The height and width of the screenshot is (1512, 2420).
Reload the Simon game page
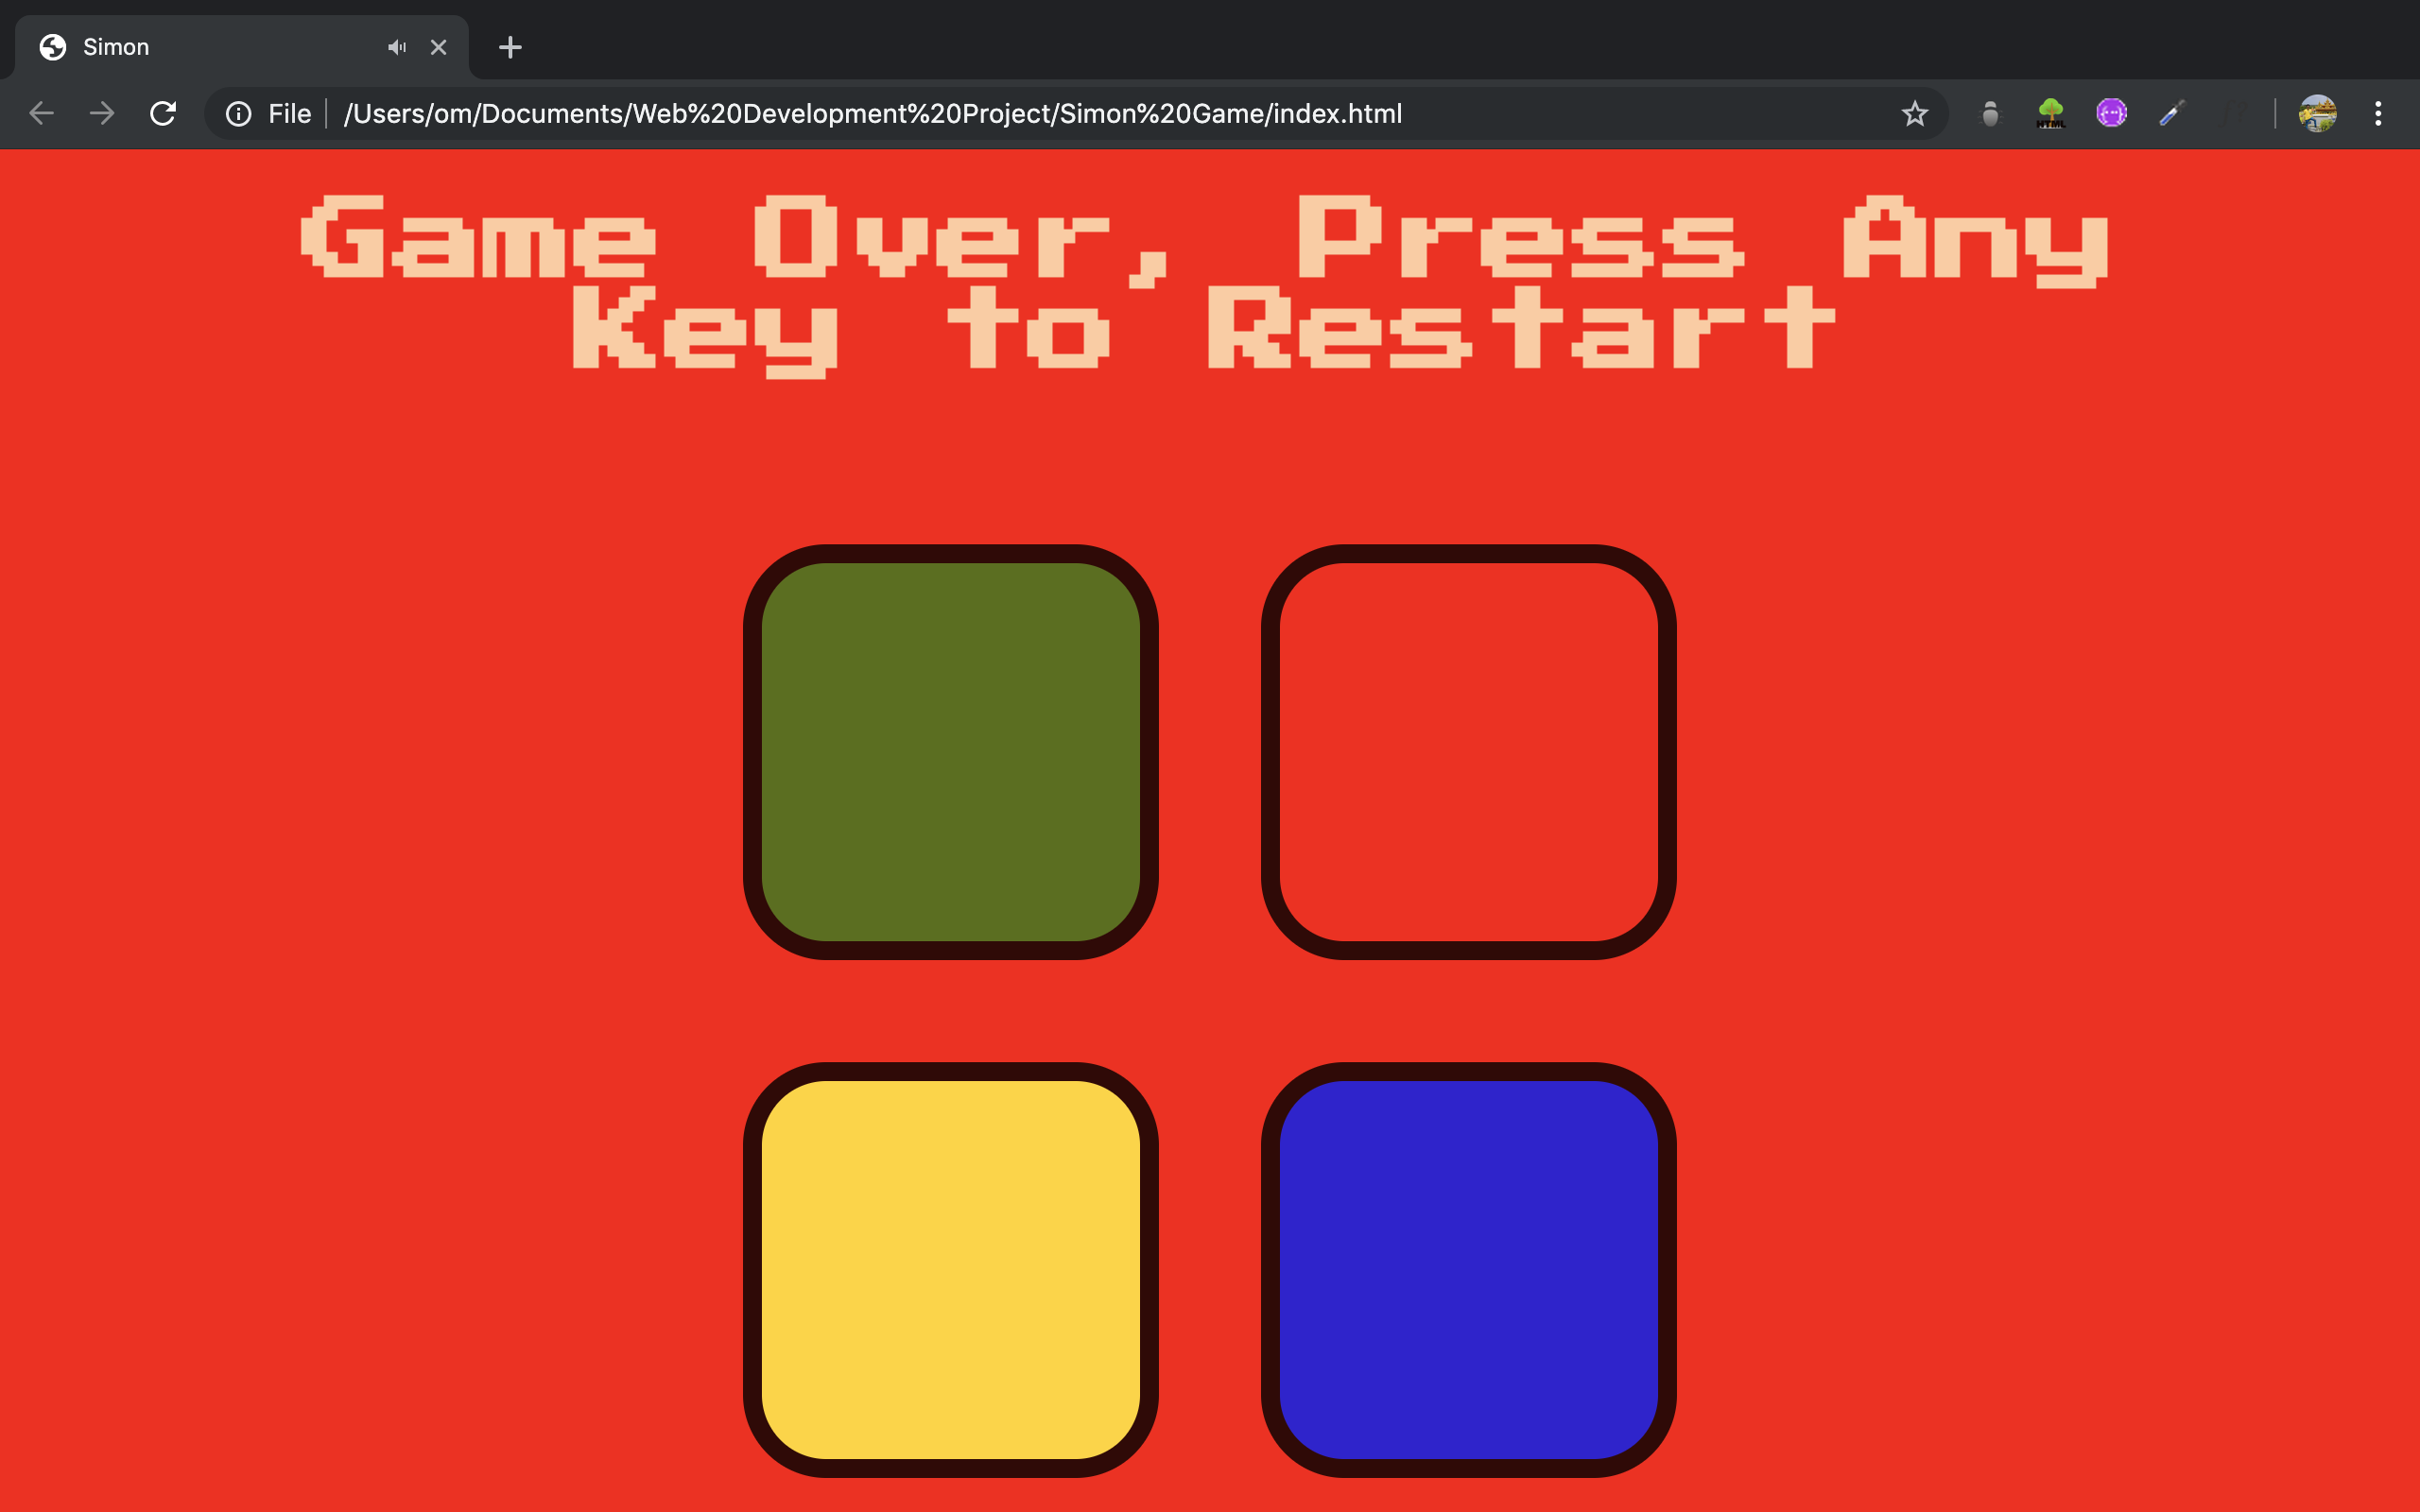coord(163,114)
